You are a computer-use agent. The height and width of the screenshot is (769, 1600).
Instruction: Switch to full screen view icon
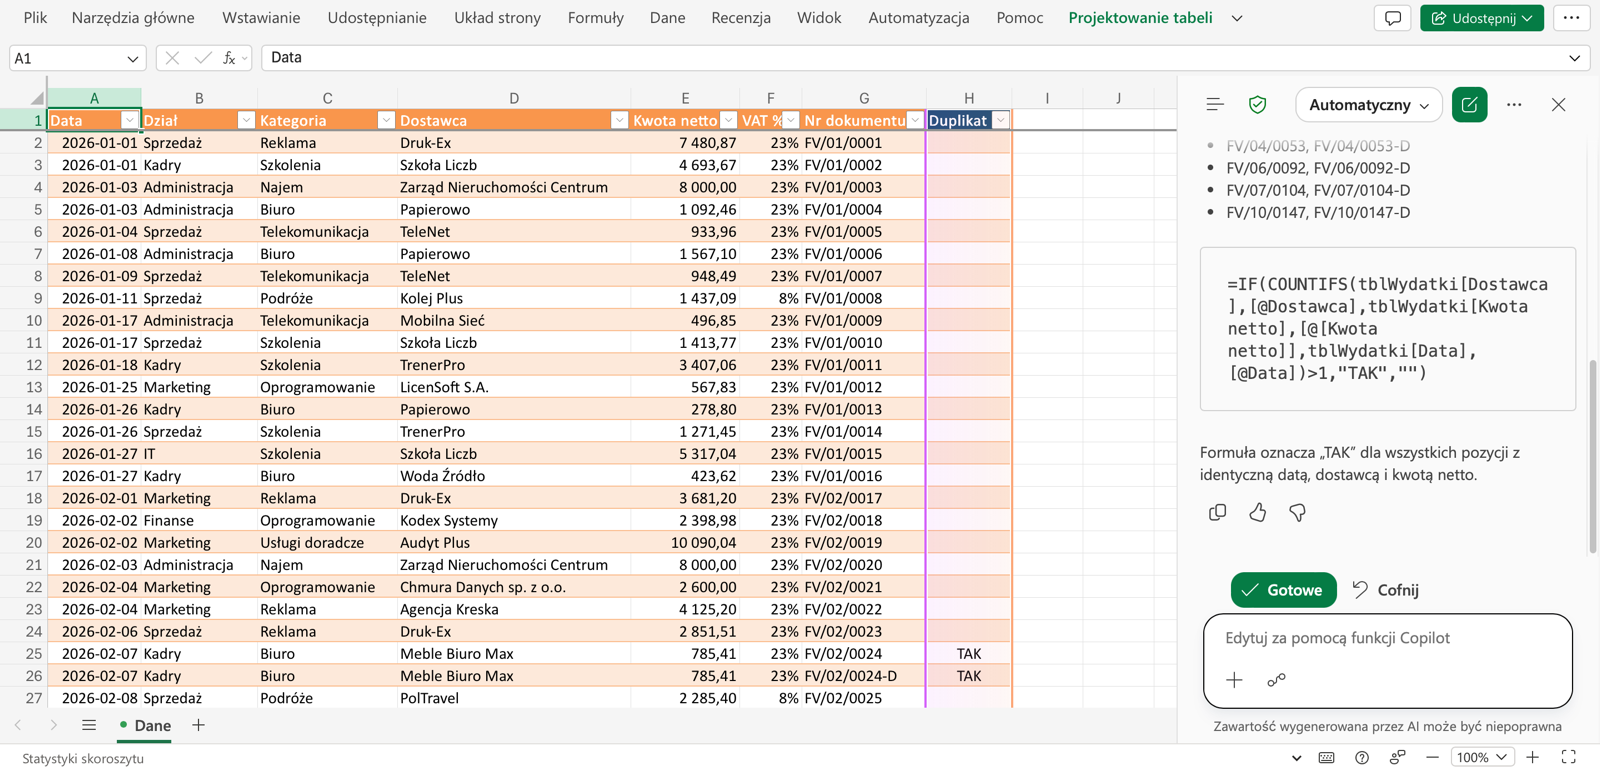point(1568,757)
